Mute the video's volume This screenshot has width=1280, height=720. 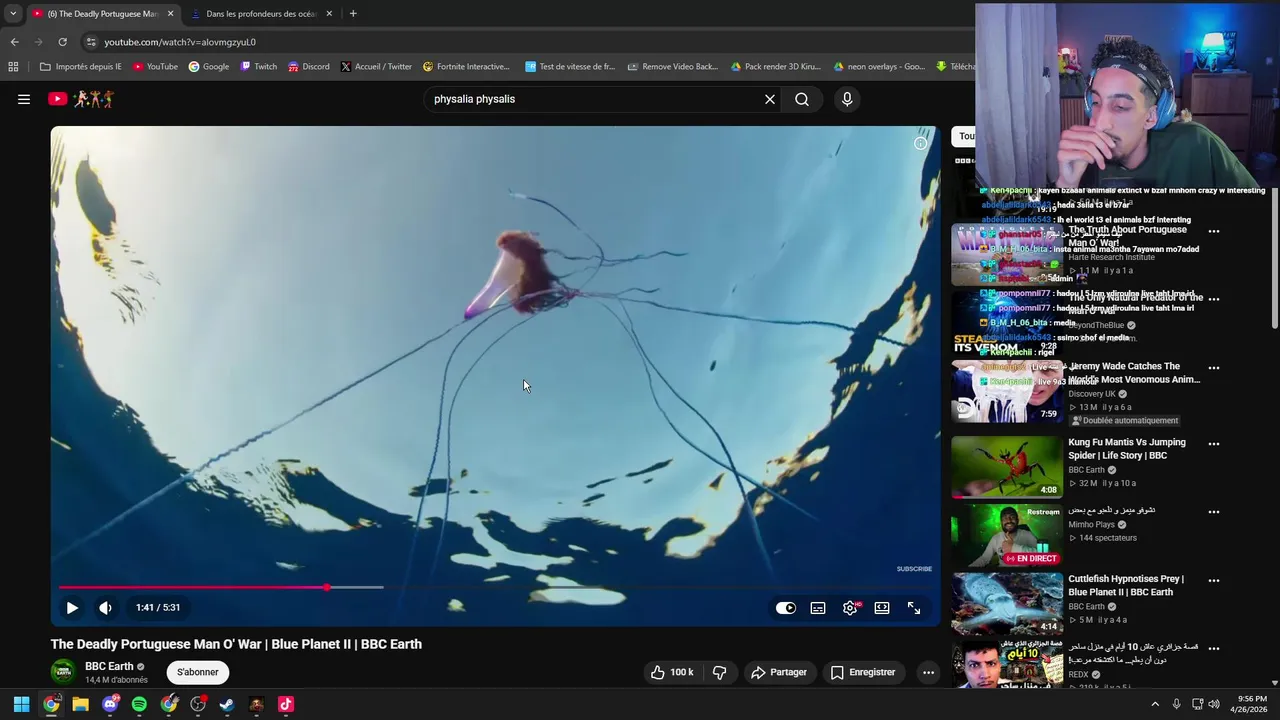point(105,607)
